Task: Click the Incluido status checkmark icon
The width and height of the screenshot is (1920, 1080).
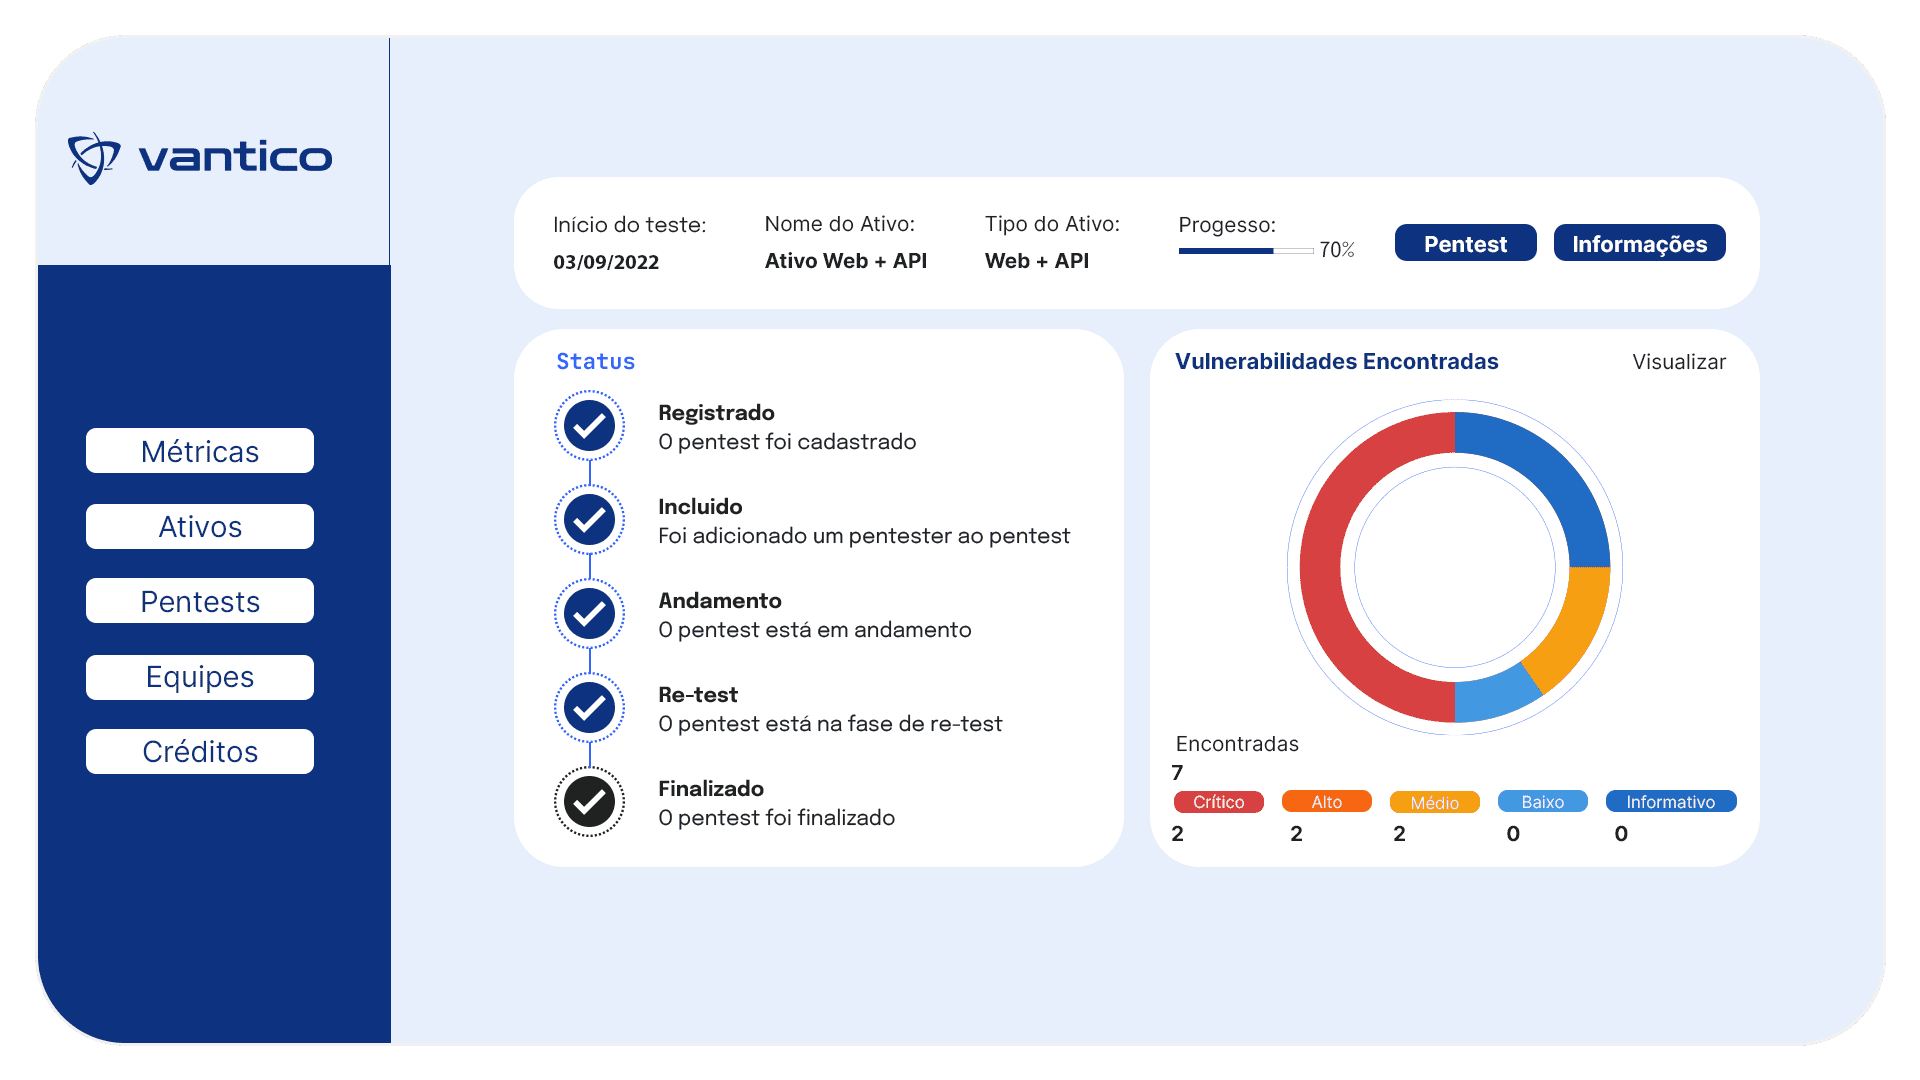Action: coord(589,519)
